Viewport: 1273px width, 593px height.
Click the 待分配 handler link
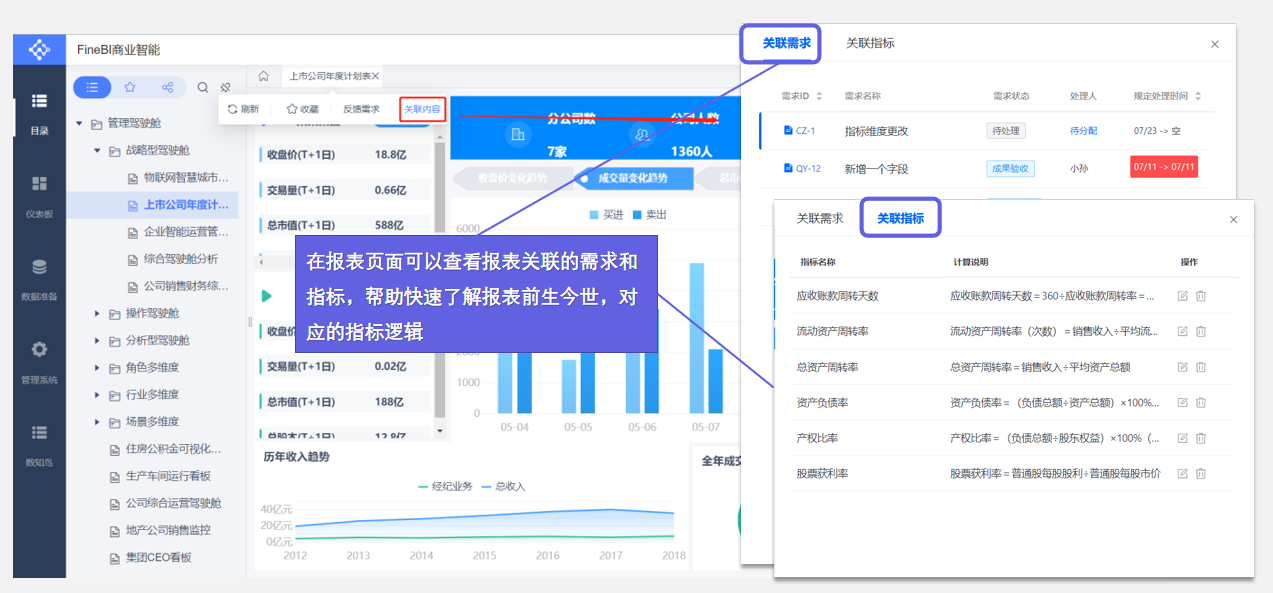pos(1083,131)
